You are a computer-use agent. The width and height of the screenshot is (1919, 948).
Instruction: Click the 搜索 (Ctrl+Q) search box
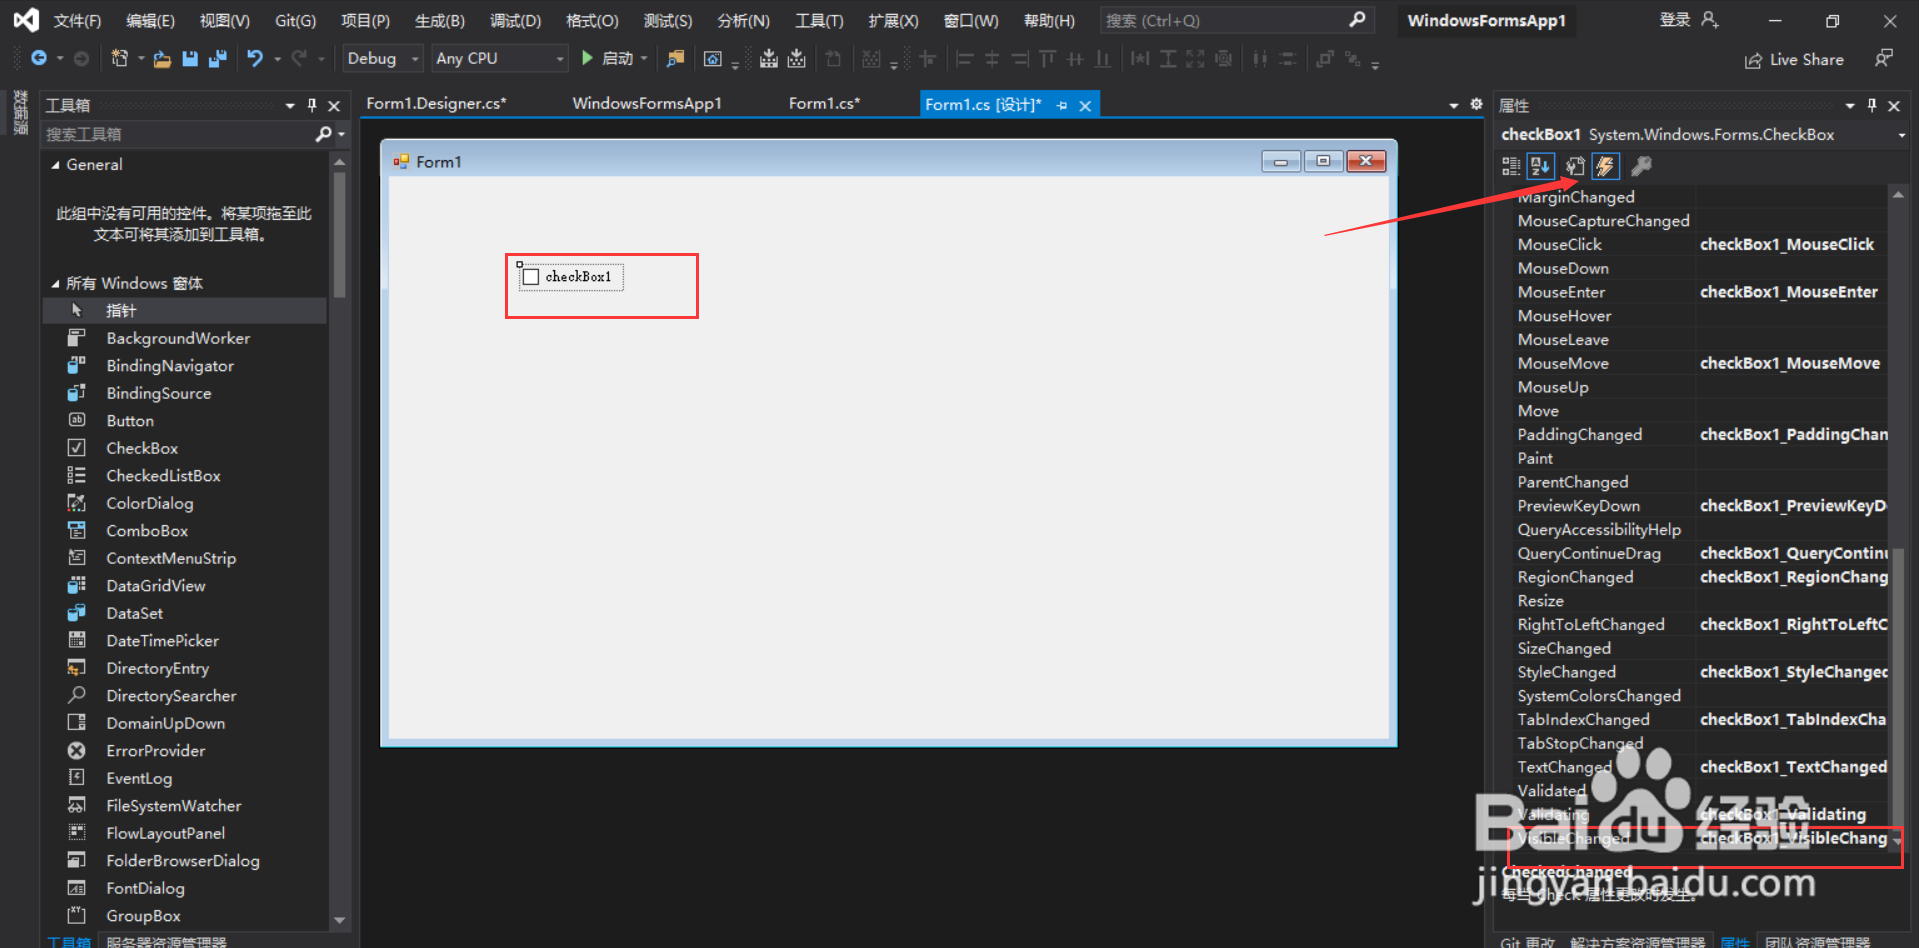click(1236, 20)
